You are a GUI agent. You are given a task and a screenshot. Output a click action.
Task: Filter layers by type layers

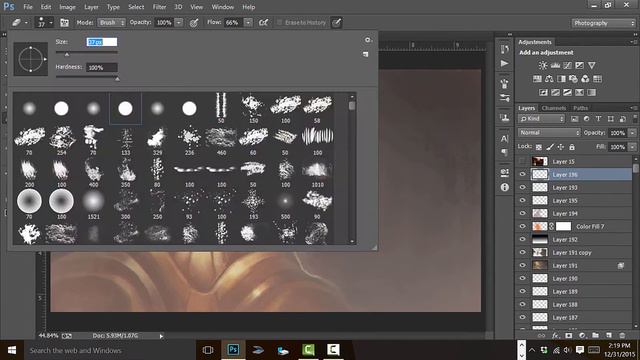[x=598, y=119]
